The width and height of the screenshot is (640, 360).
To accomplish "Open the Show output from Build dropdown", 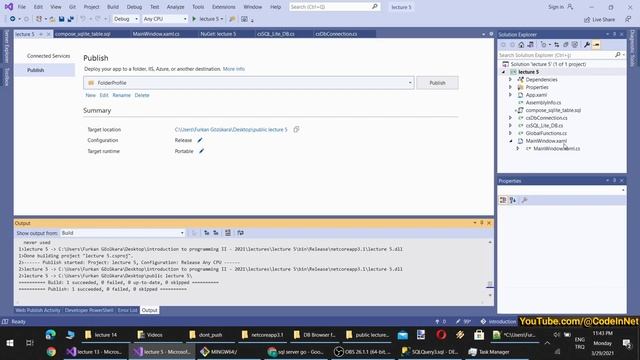I will [122, 233].
